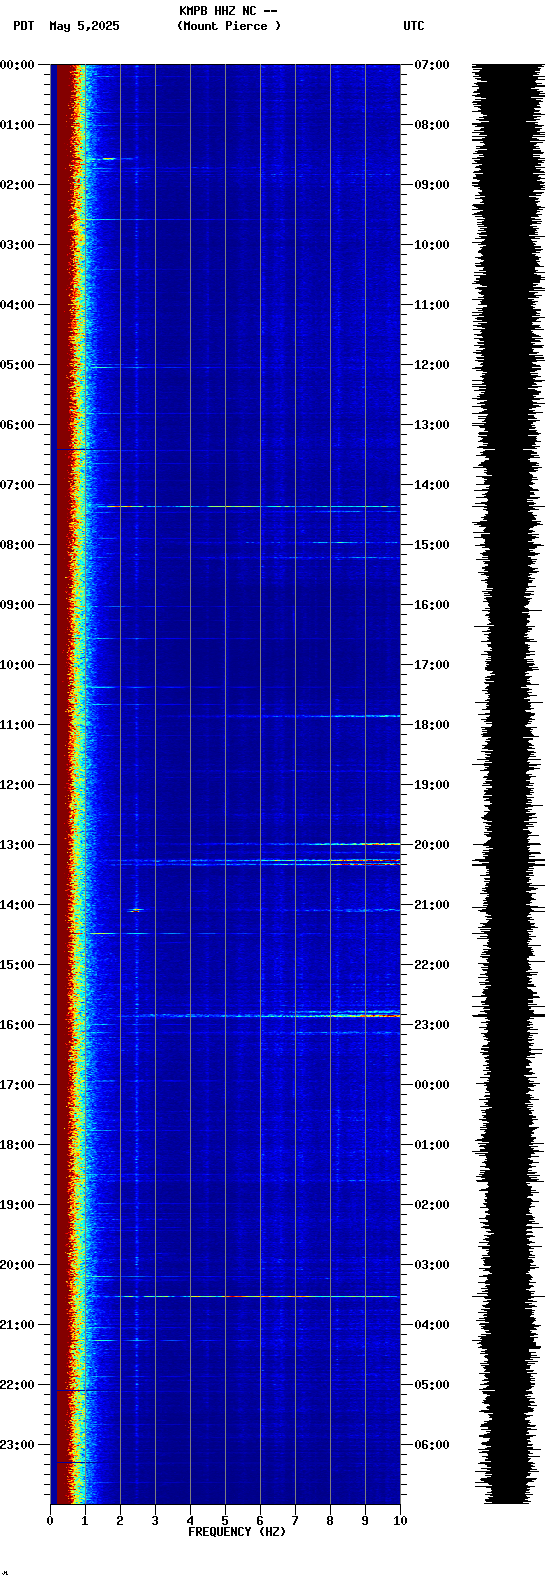Click the 04:00 UTC time label on the right axis
Screen dimensions: 552x1584
coord(432,1325)
